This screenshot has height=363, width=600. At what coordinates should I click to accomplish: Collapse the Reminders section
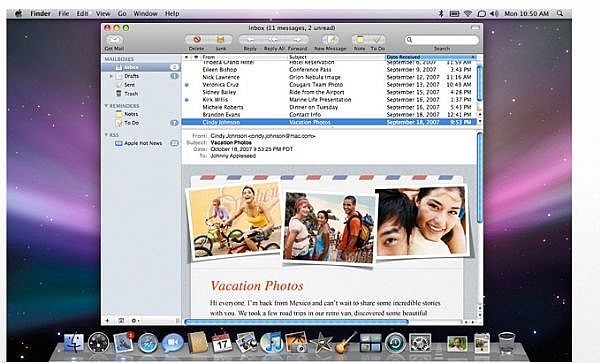pos(106,106)
